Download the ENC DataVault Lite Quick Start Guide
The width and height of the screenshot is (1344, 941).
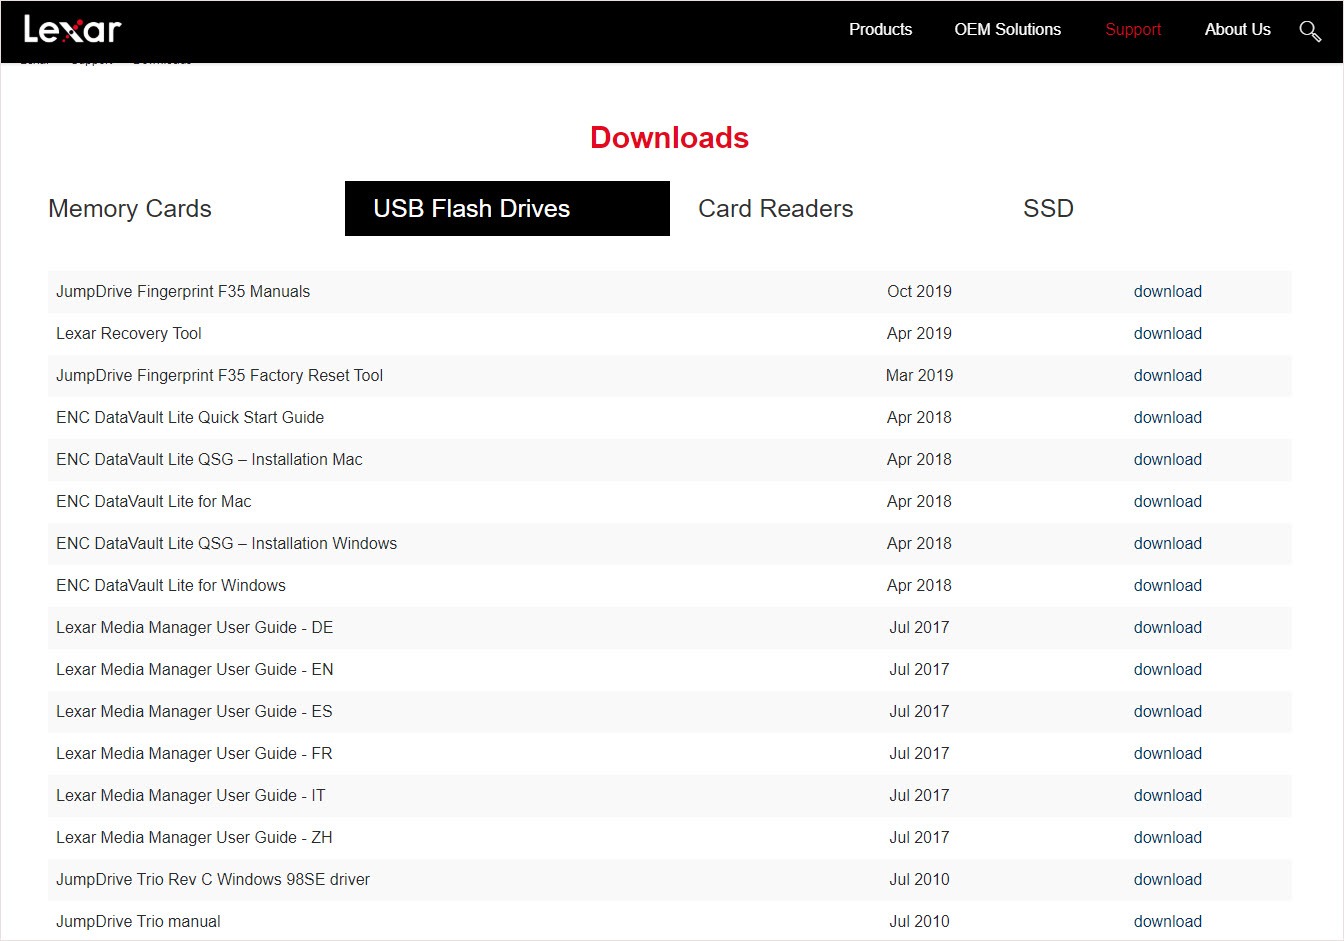pyautogui.click(x=1167, y=417)
